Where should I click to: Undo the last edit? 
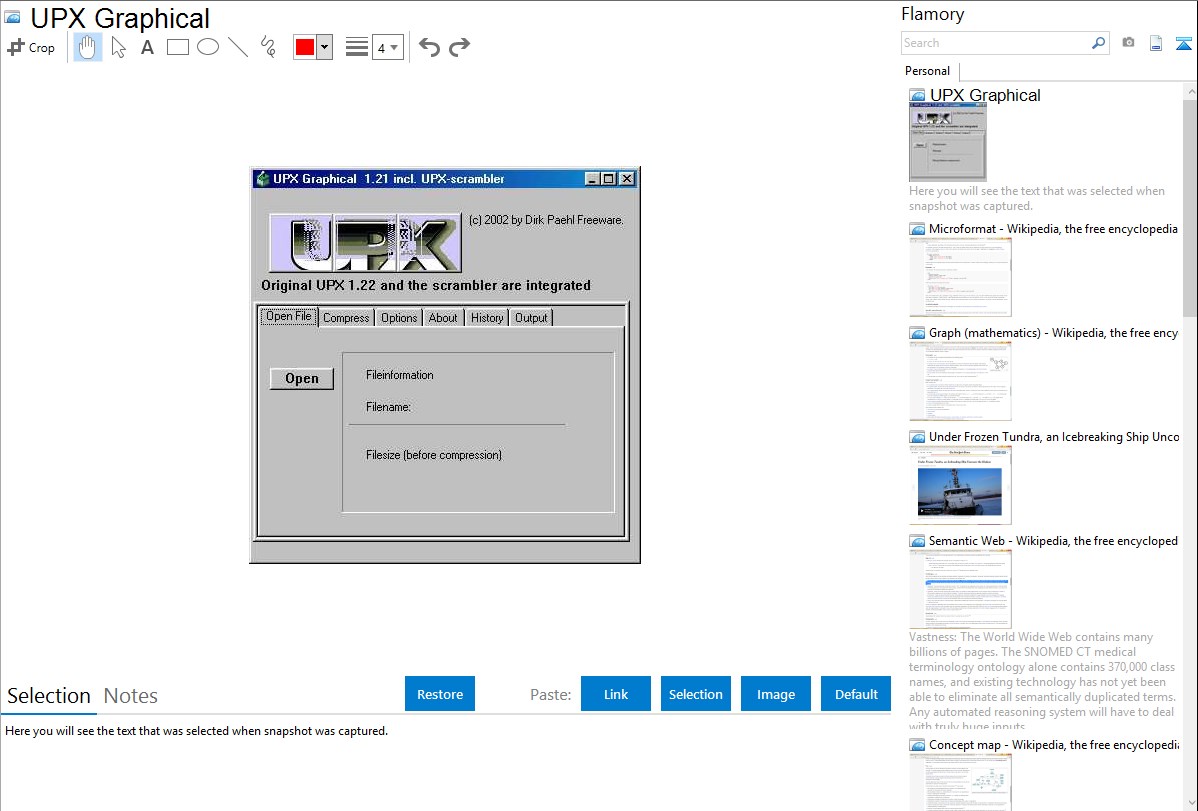coord(429,47)
